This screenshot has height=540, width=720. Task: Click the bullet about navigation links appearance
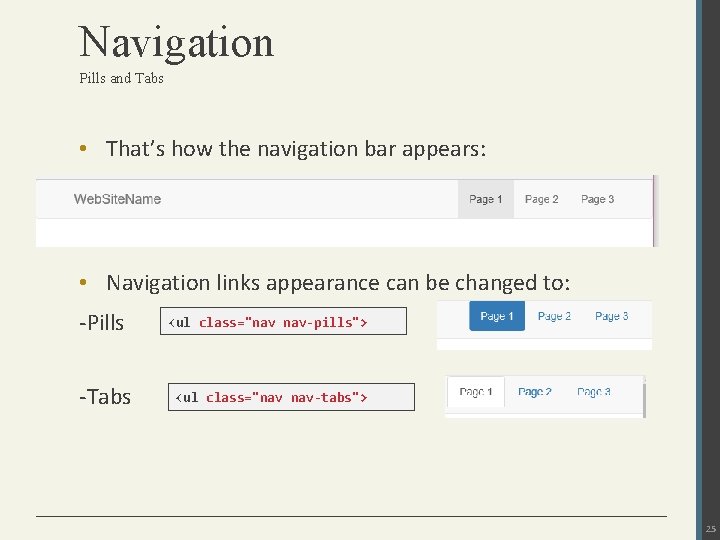338,283
